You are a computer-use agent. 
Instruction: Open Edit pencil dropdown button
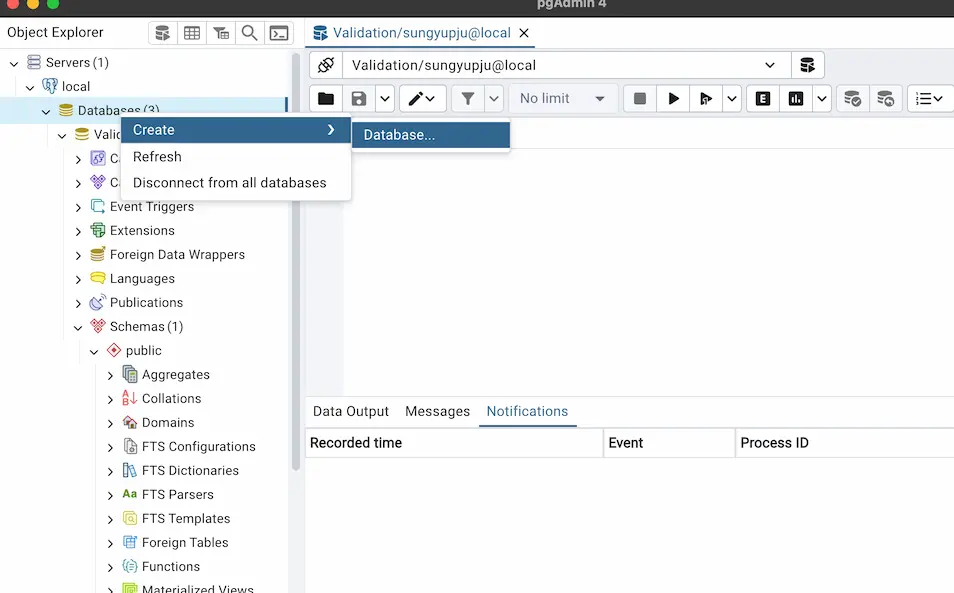[x=422, y=99]
